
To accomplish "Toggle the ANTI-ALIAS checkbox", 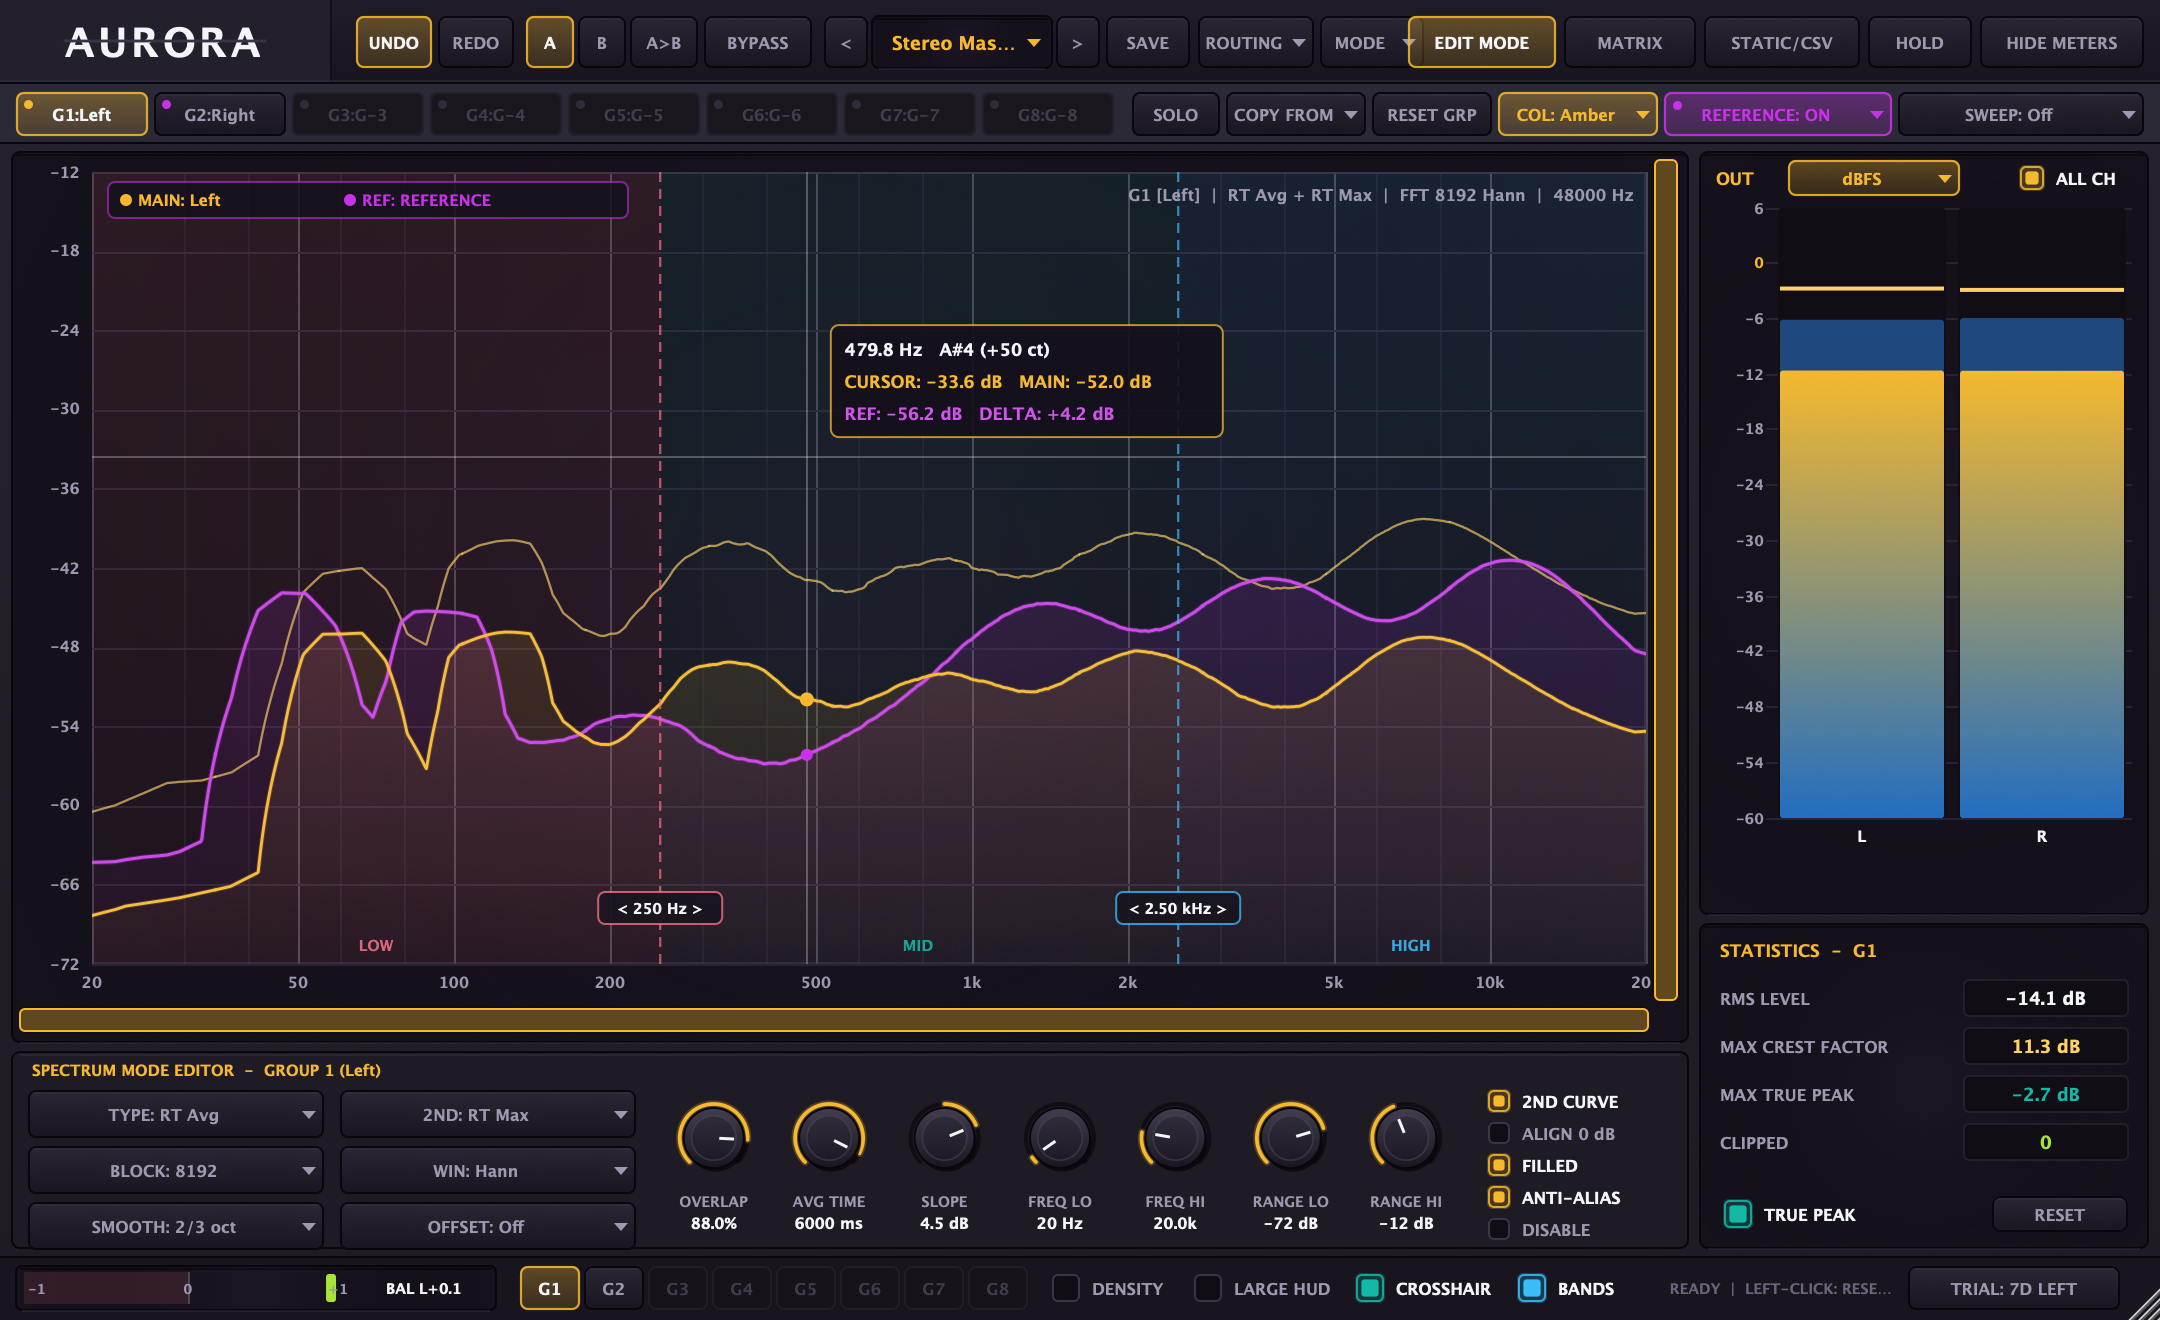I will point(1499,1197).
